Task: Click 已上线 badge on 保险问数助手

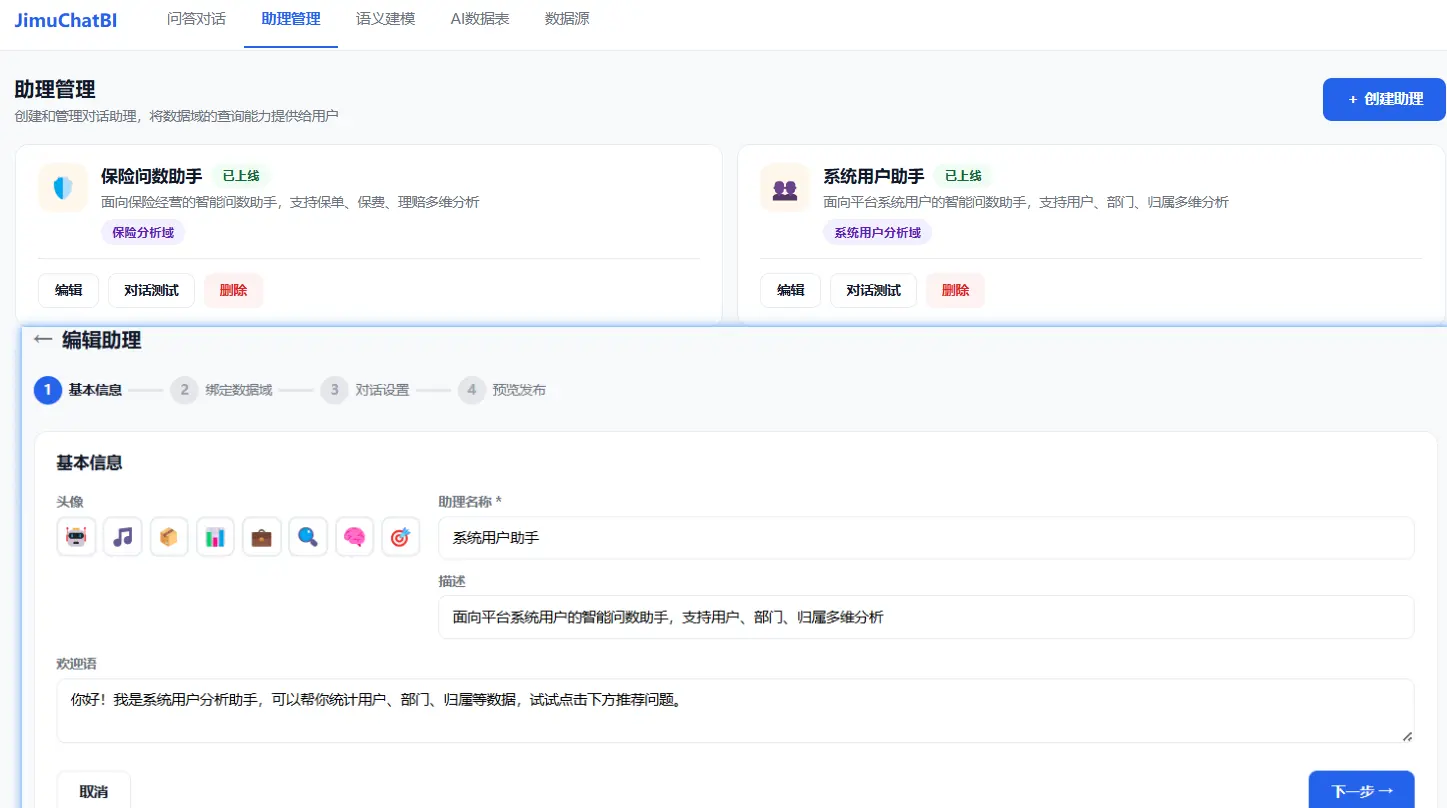Action: pos(241,176)
